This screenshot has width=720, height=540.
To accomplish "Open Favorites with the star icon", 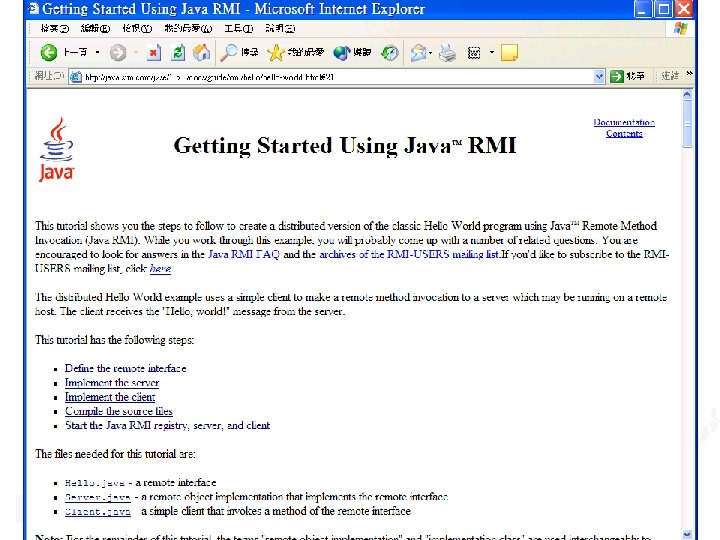I will 296,53.
